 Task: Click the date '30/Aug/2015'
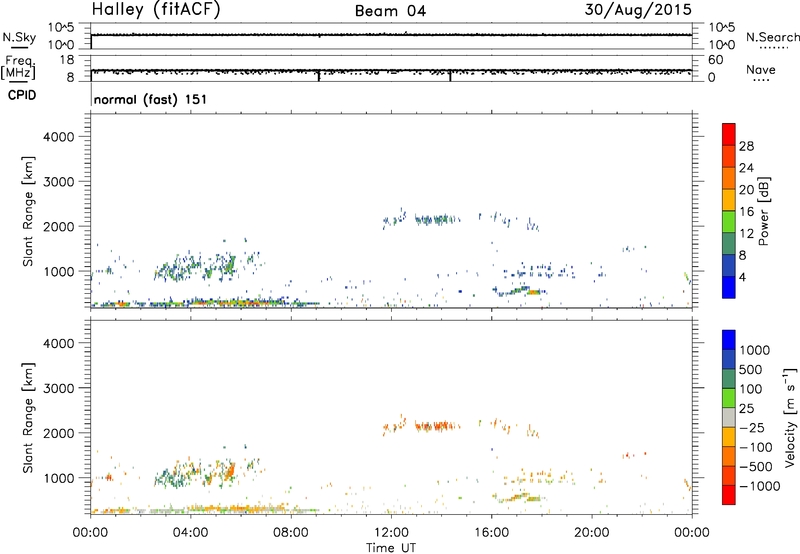[x=638, y=10]
